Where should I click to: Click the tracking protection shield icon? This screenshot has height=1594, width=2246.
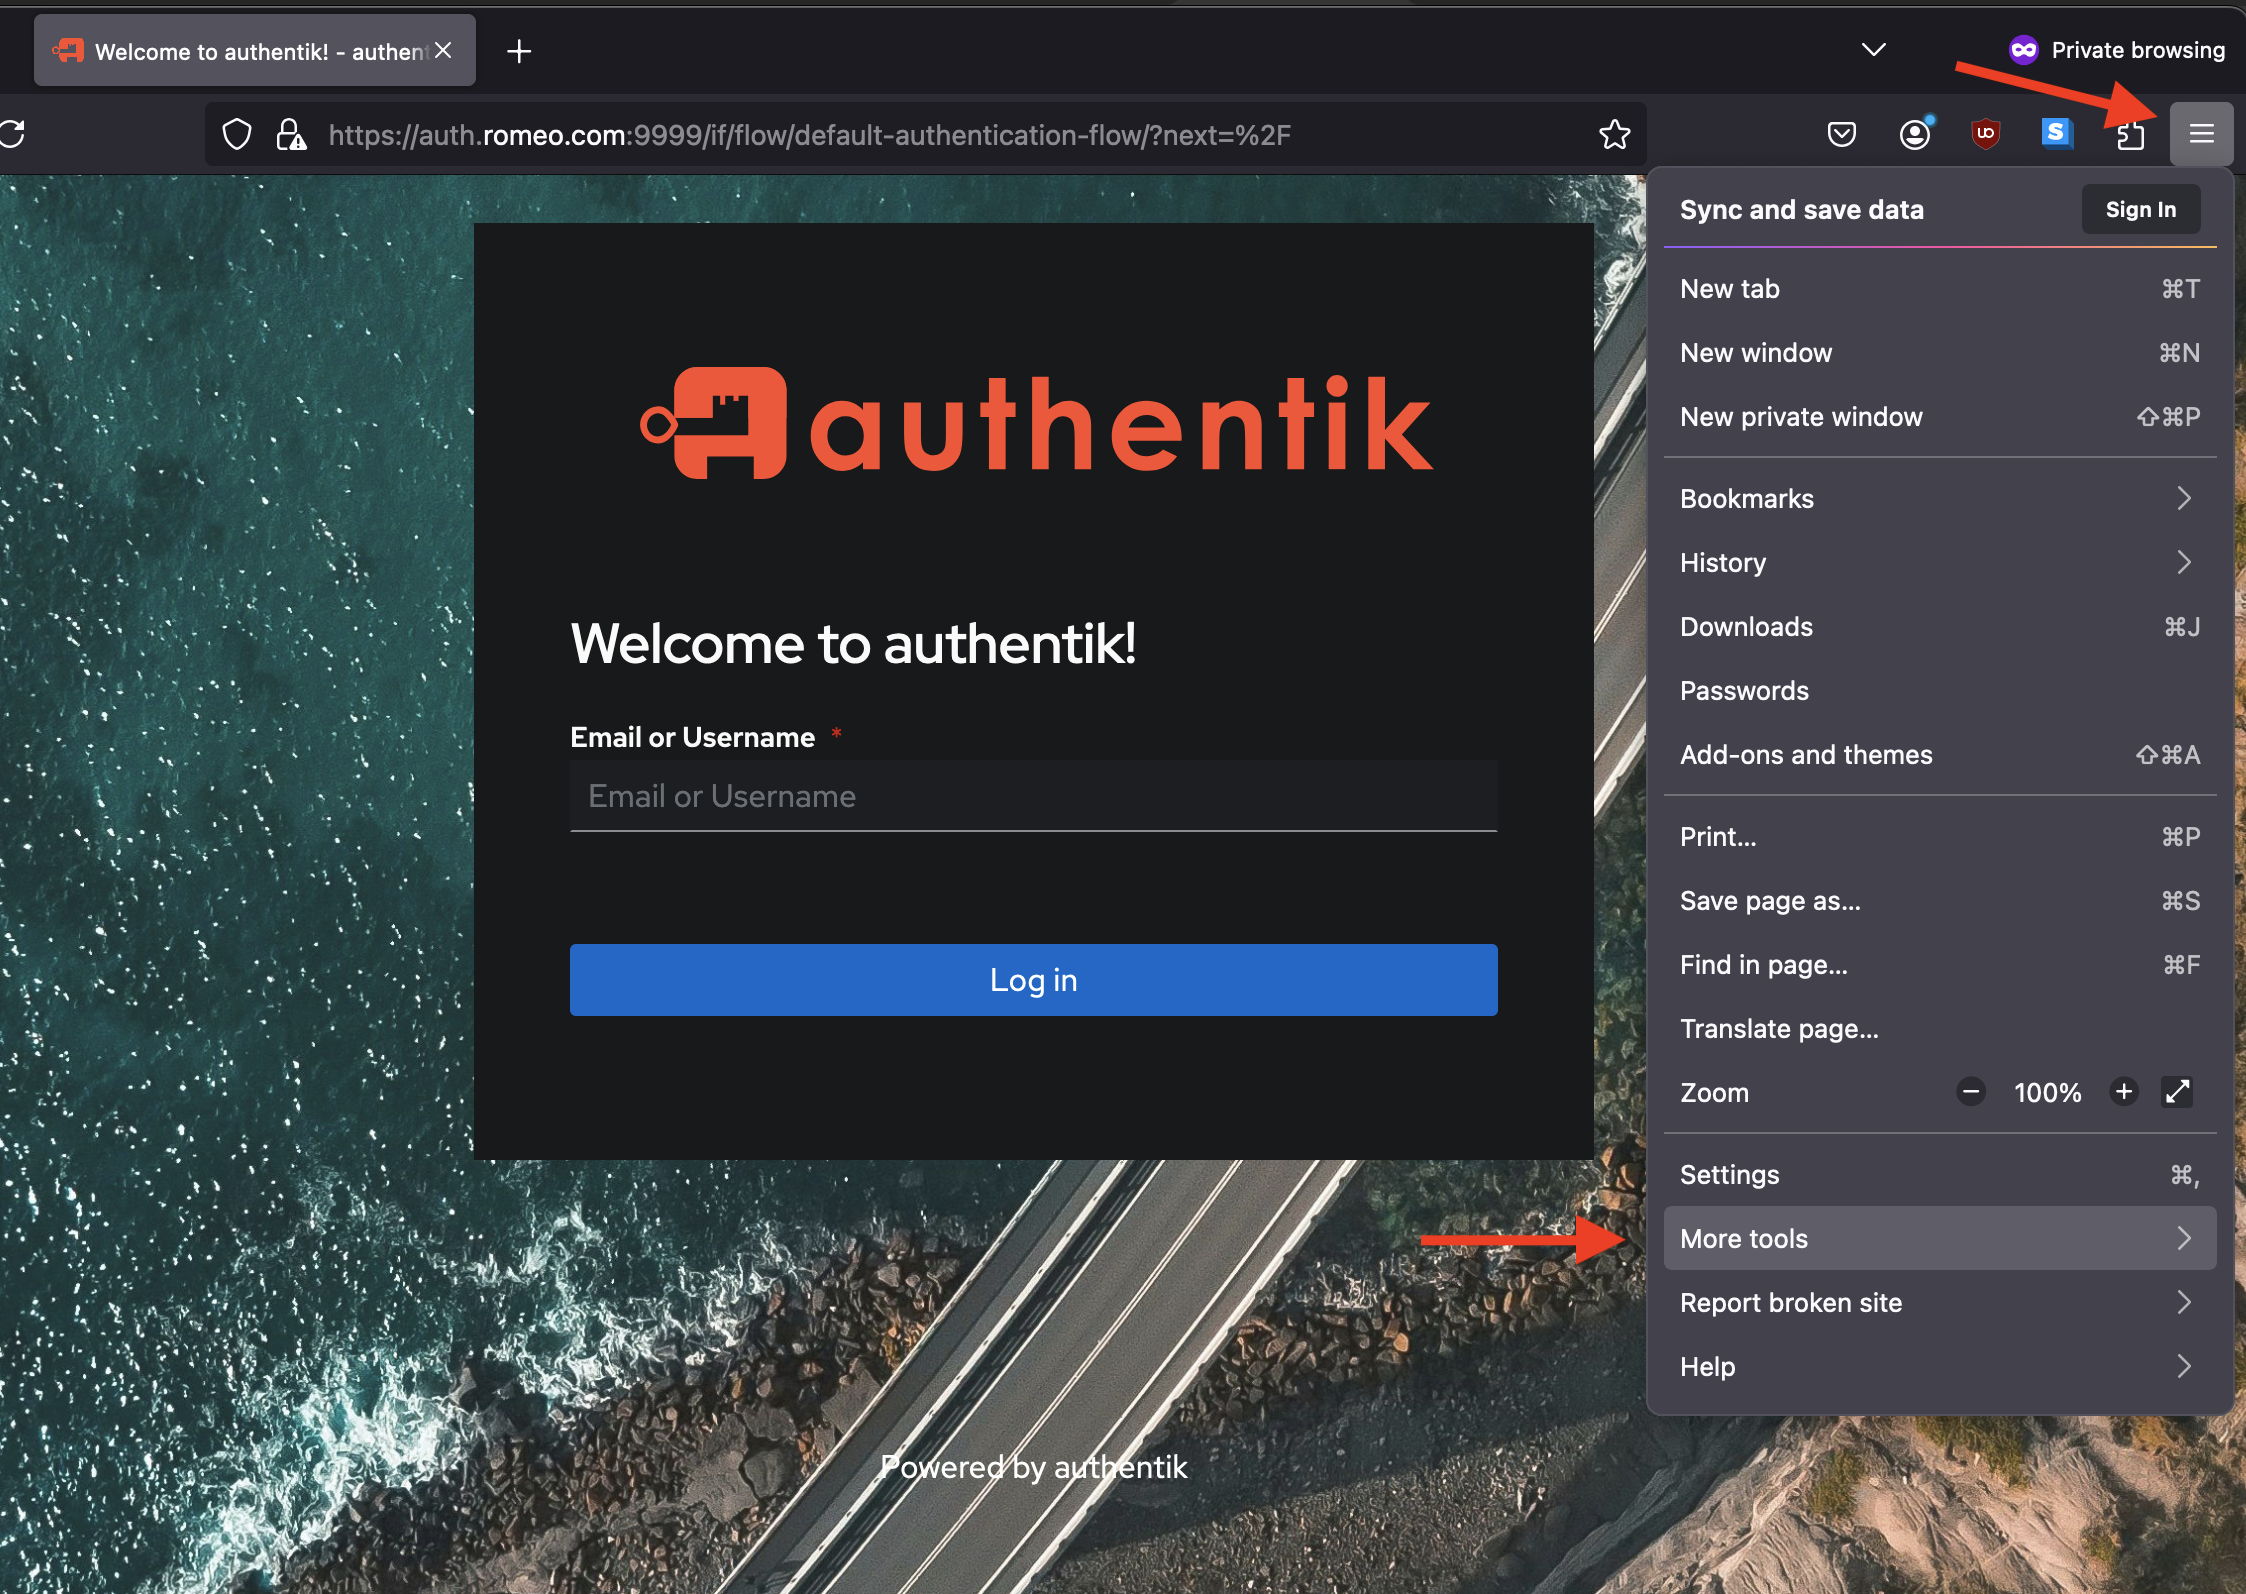237,135
